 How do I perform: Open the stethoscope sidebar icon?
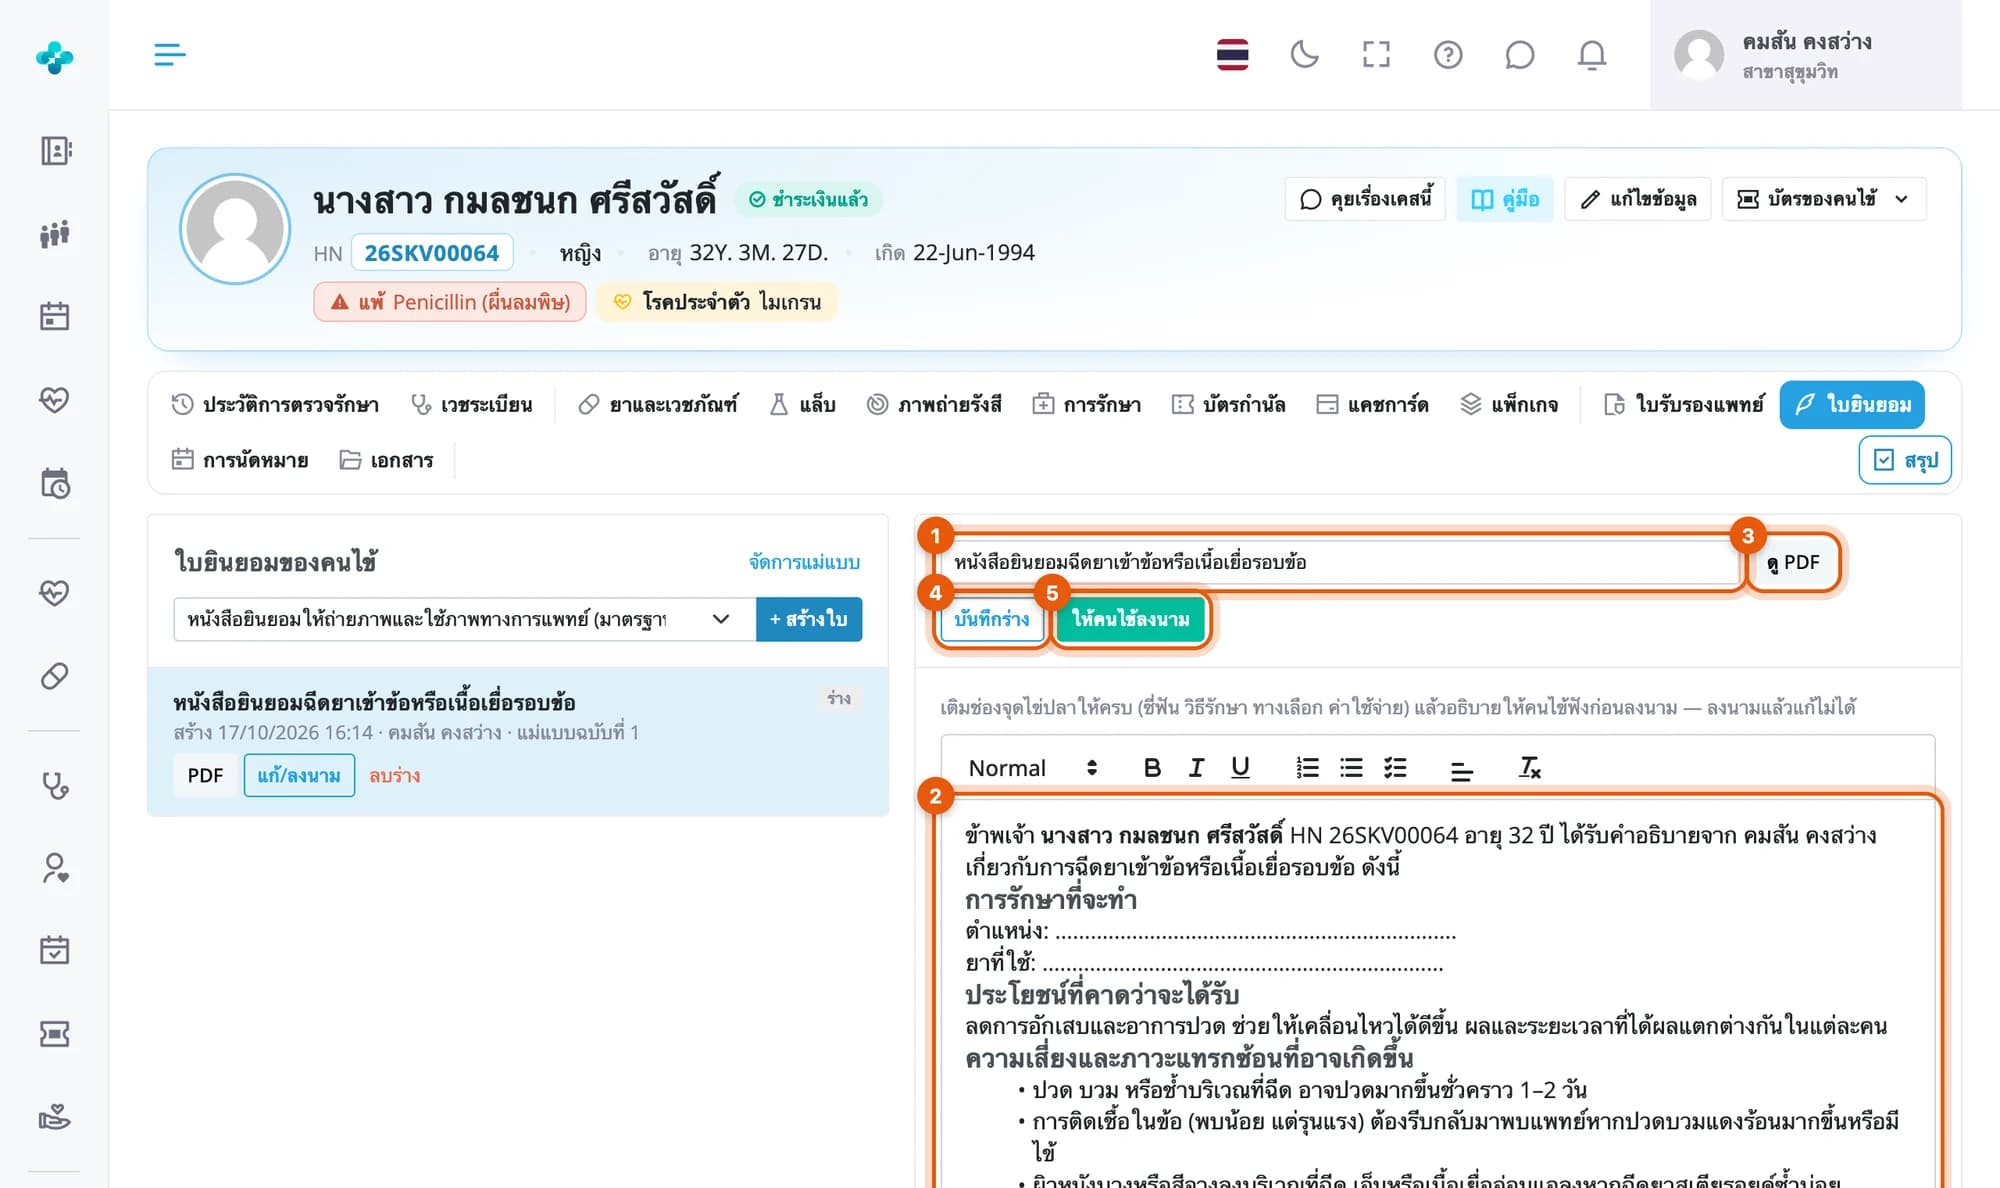tap(55, 786)
